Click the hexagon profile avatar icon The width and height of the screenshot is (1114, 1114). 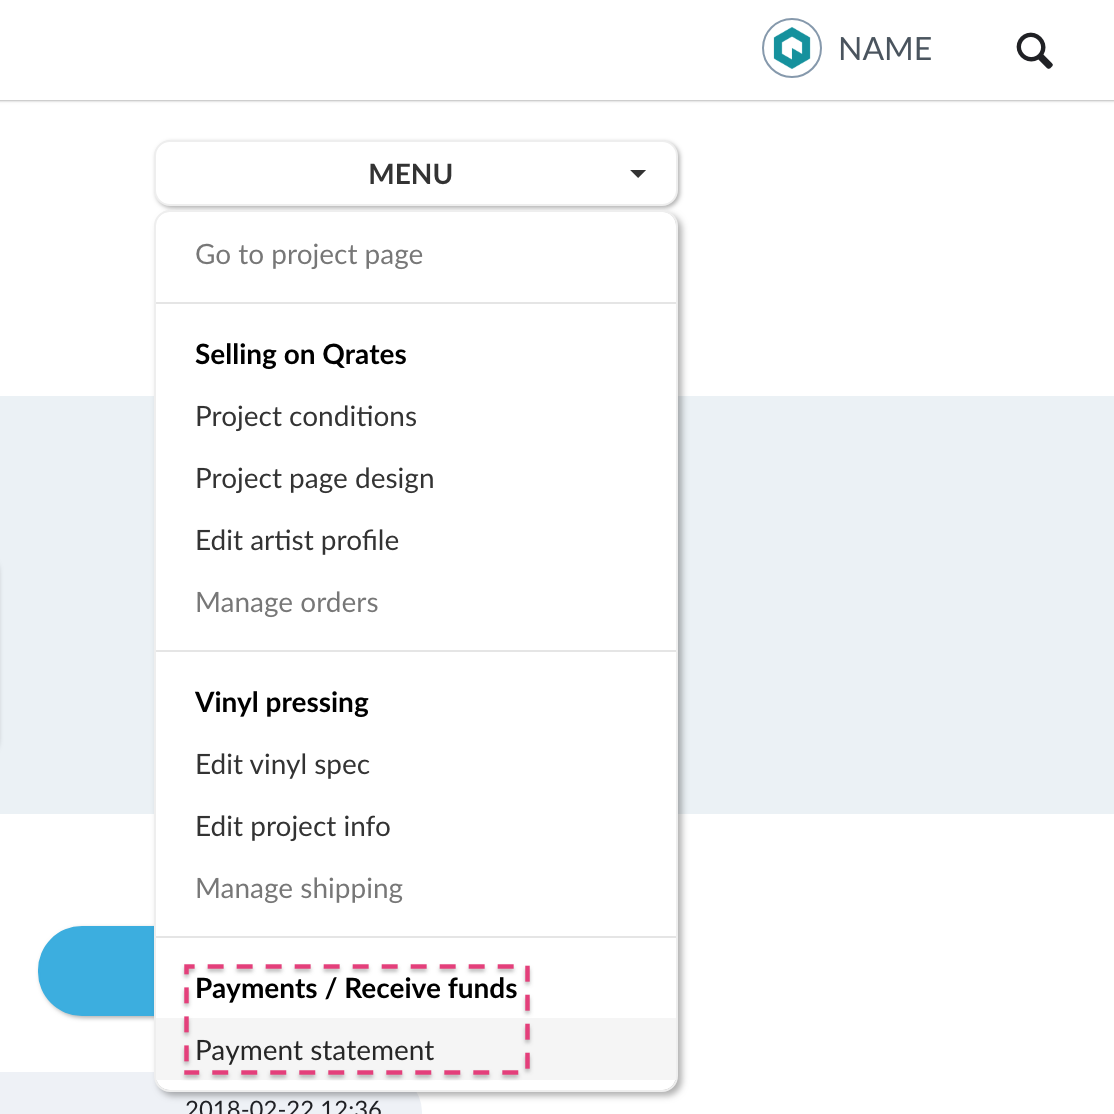pyautogui.click(x=791, y=48)
